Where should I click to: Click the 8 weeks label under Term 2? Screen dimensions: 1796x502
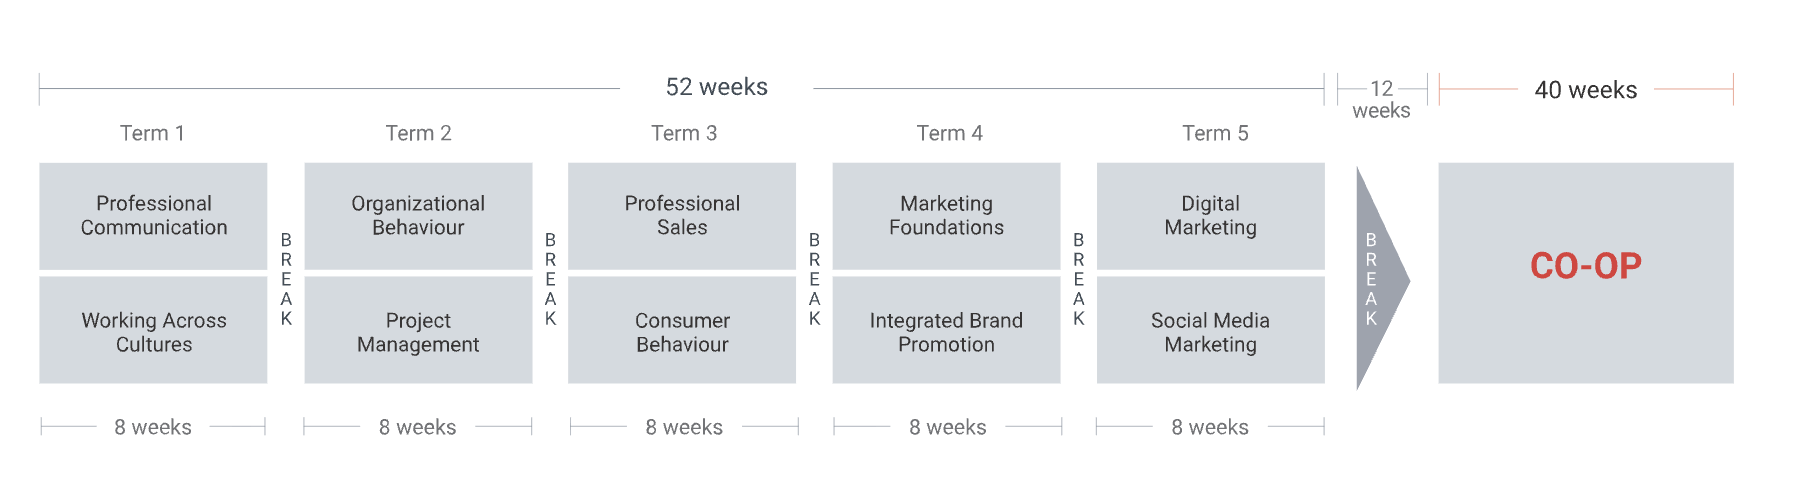417,427
